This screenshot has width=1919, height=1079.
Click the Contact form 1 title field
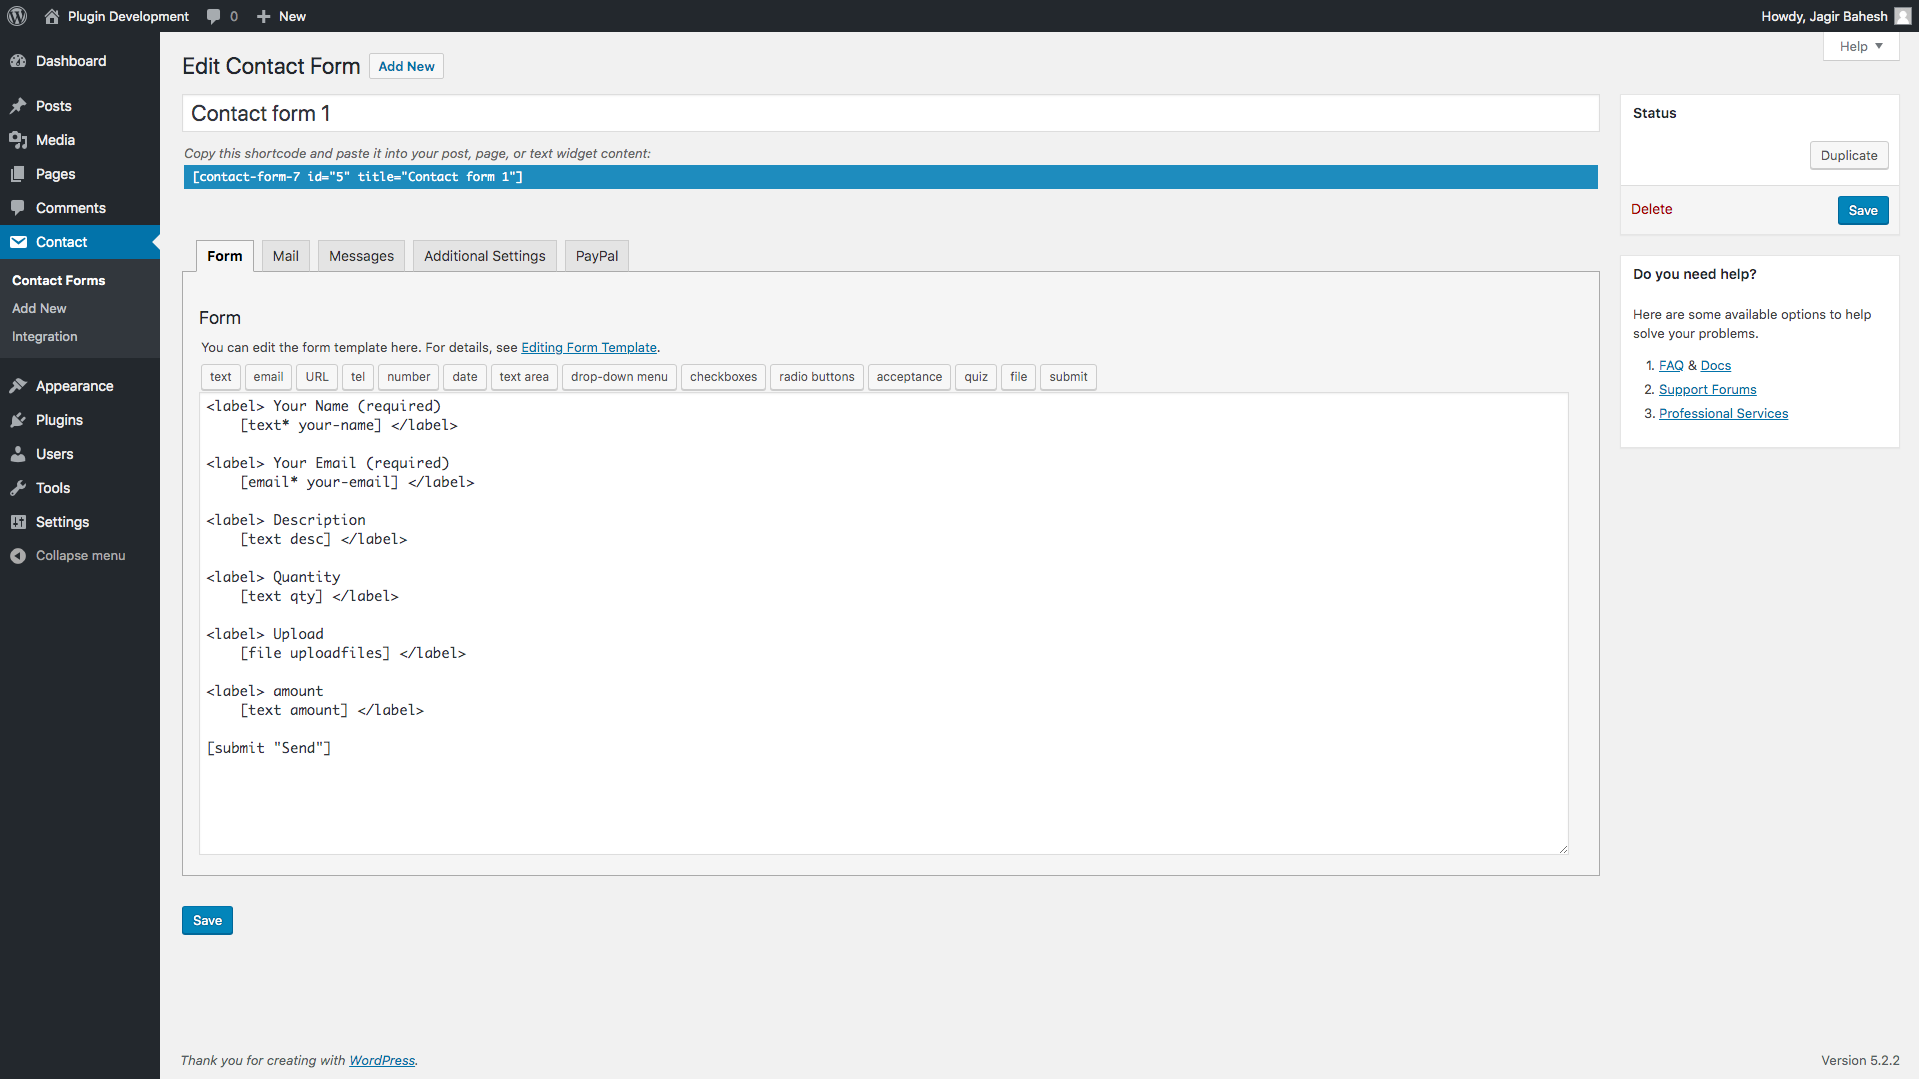[x=890, y=113]
